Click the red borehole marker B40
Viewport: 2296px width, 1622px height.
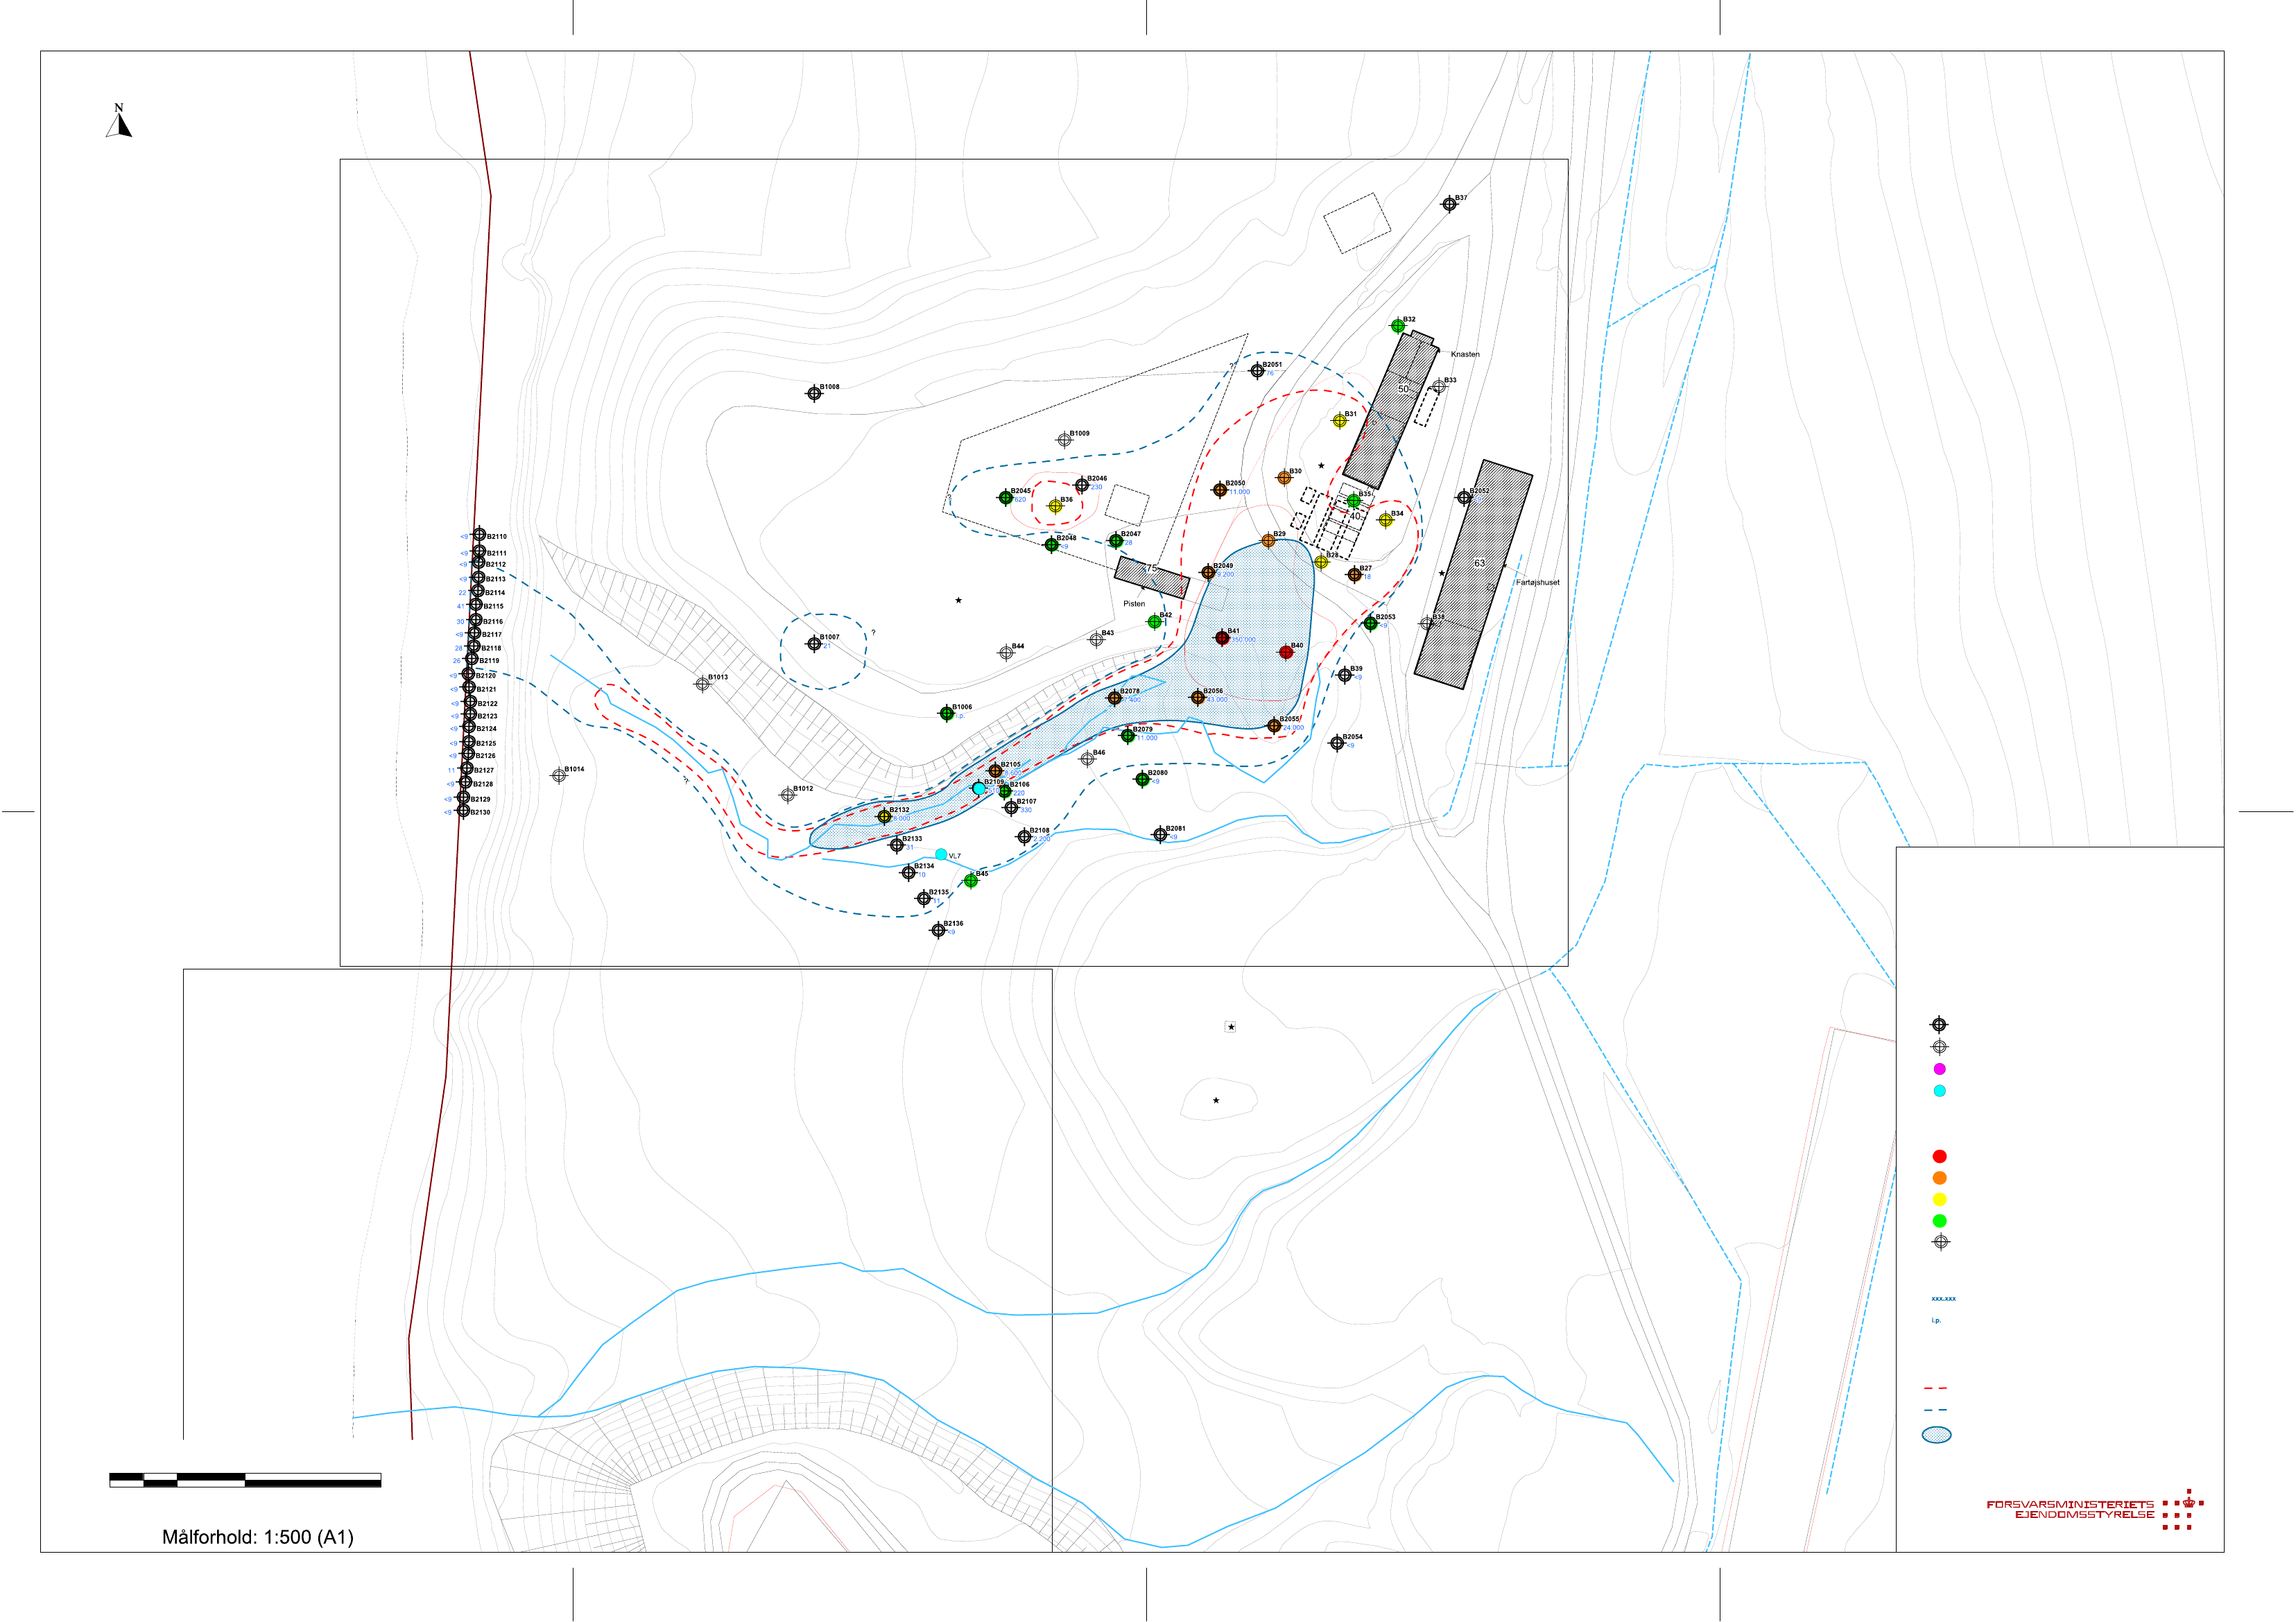tap(1286, 652)
